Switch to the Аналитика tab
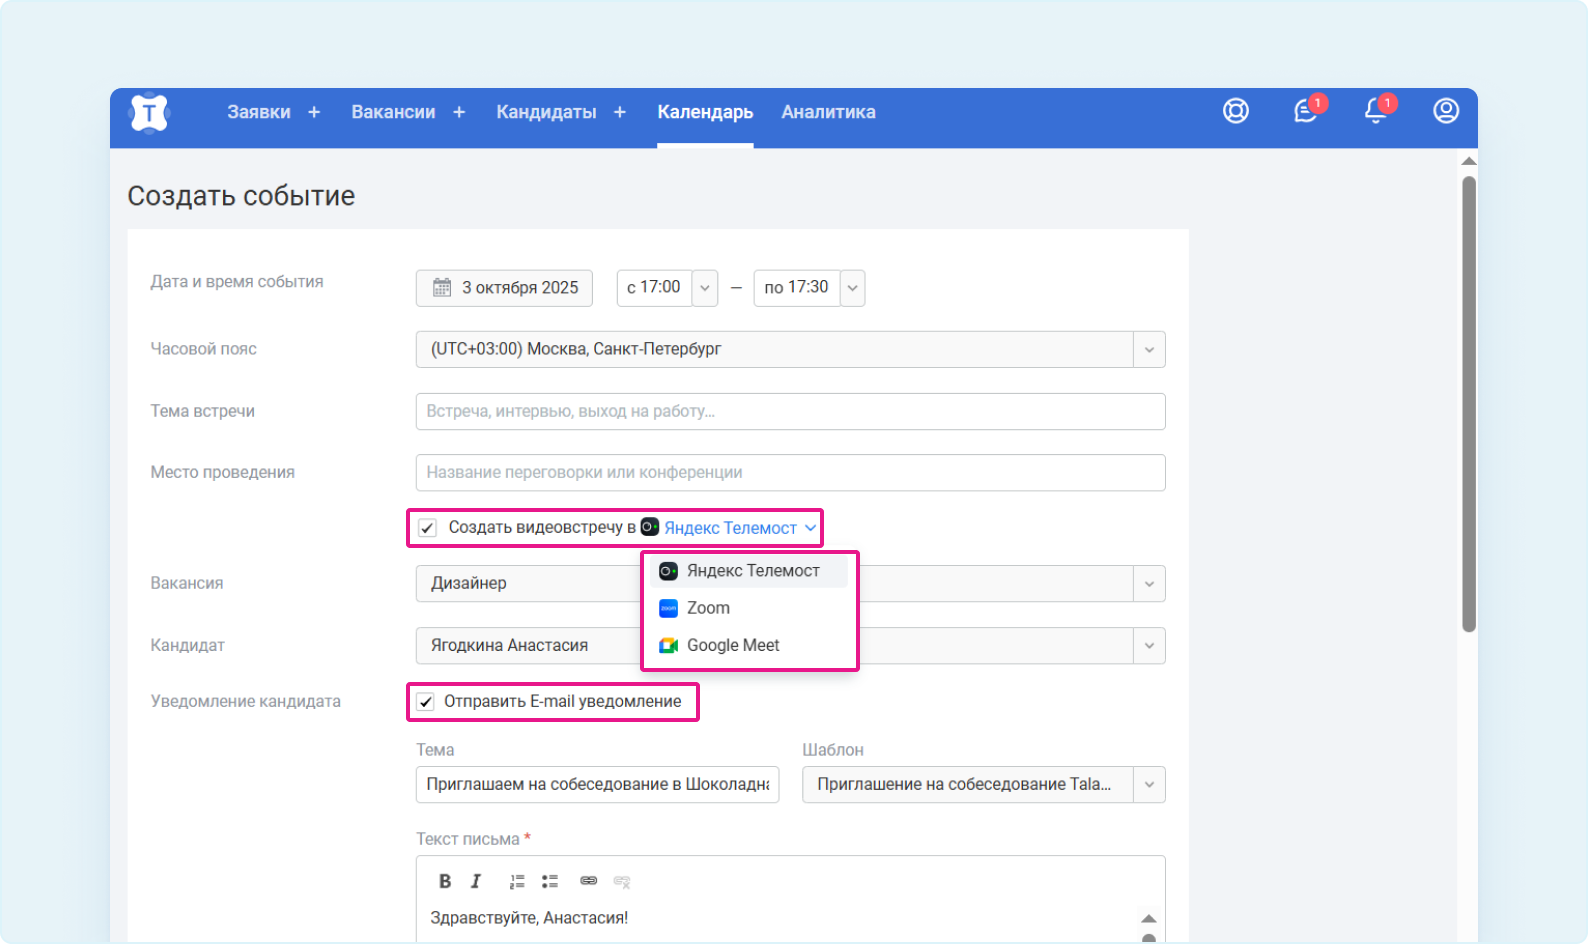1588x944 pixels. 828,112
